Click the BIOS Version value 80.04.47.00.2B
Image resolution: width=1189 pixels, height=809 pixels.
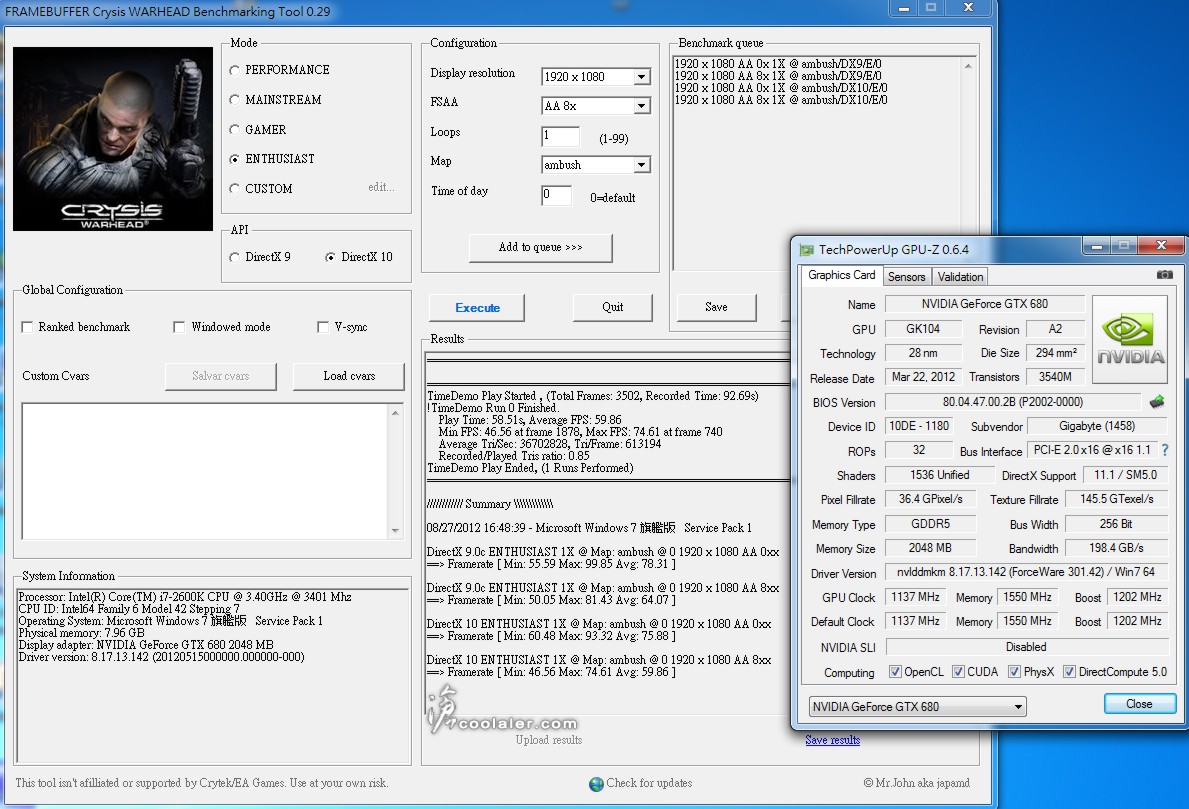pos(1012,402)
